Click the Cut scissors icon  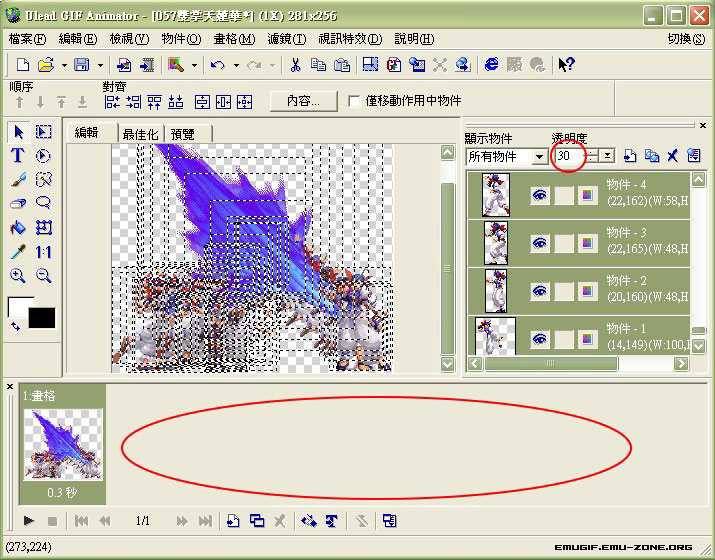point(295,65)
